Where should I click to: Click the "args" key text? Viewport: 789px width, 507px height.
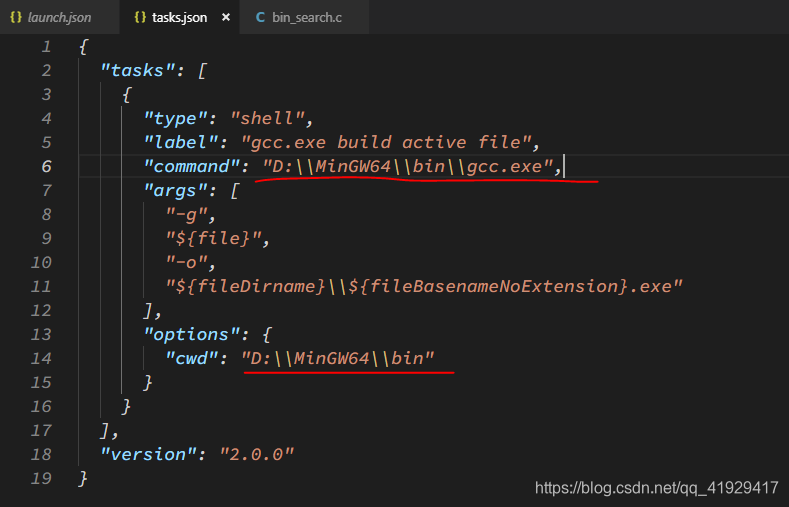pos(176,191)
